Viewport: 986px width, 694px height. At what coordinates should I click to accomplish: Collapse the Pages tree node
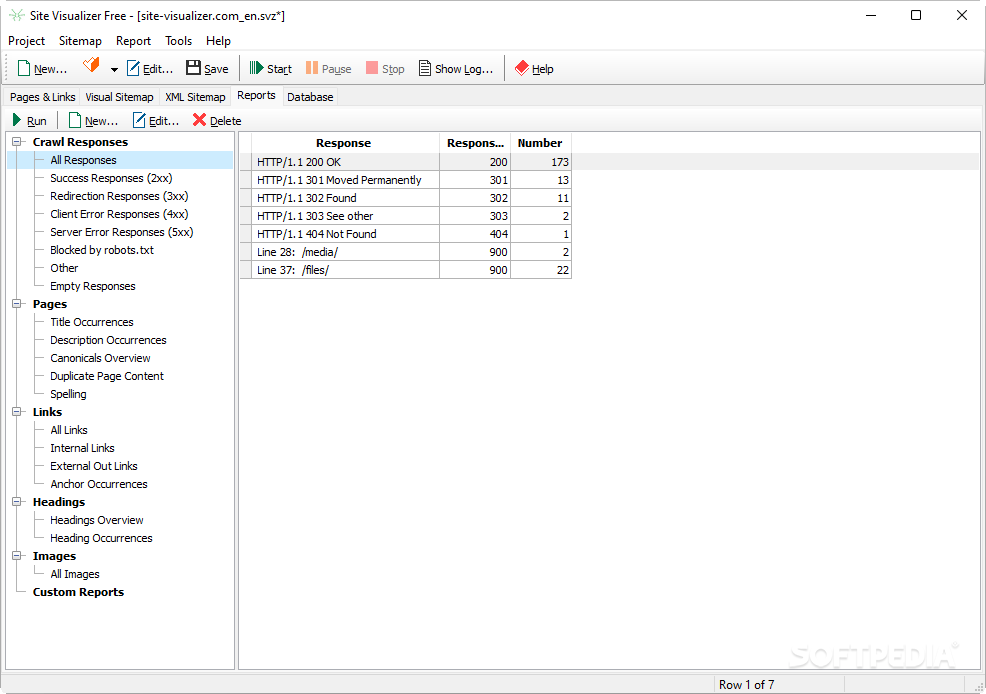17,304
